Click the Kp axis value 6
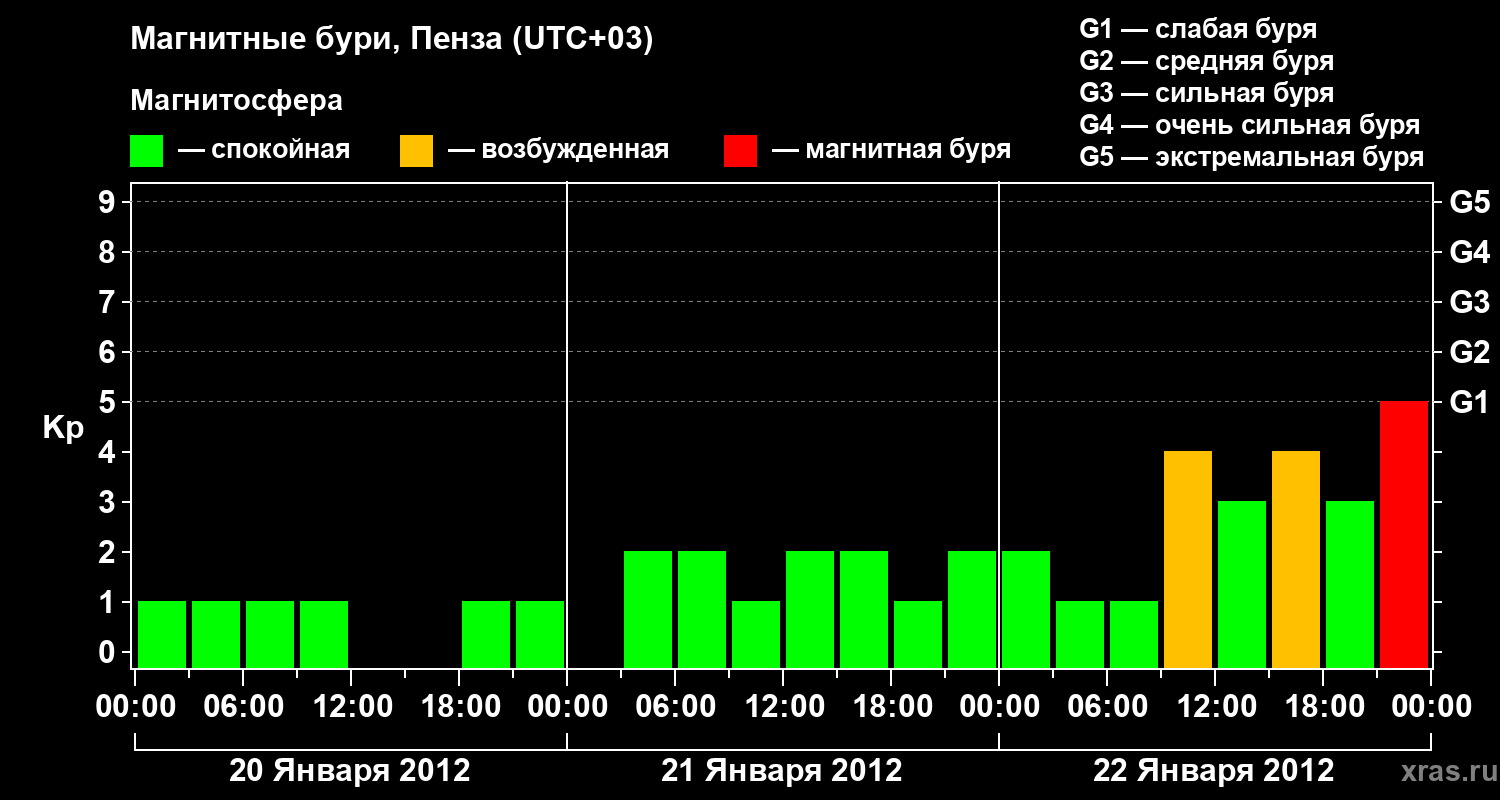The width and height of the screenshot is (1500, 800). 109,352
